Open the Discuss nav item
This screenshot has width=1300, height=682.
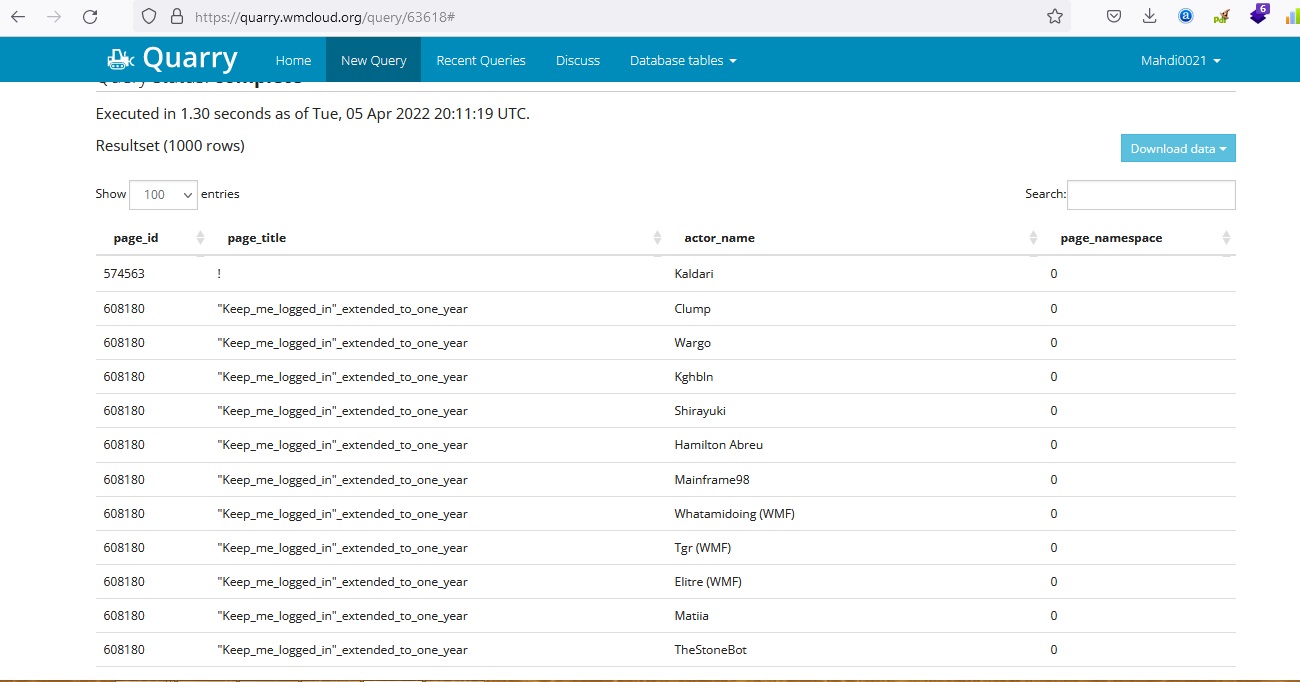[578, 60]
